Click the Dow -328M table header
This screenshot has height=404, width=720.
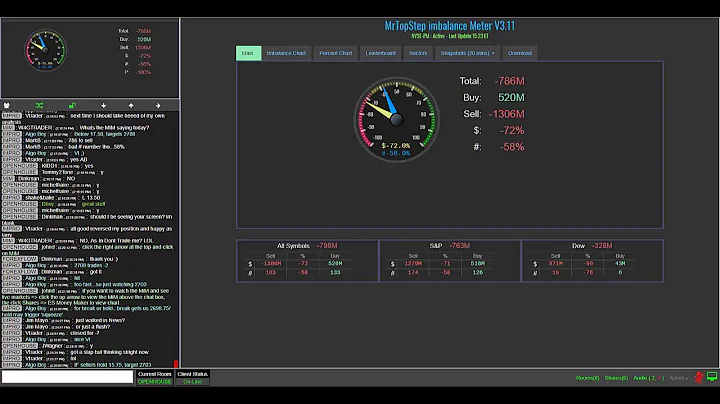(x=592, y=246)
